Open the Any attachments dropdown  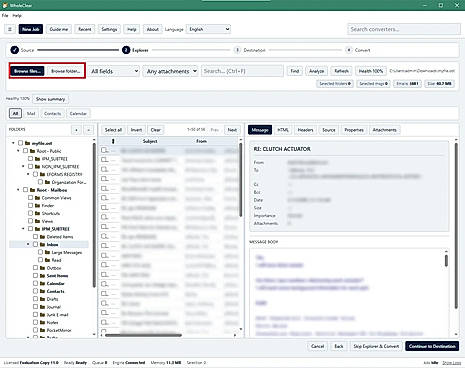[171, 71]
